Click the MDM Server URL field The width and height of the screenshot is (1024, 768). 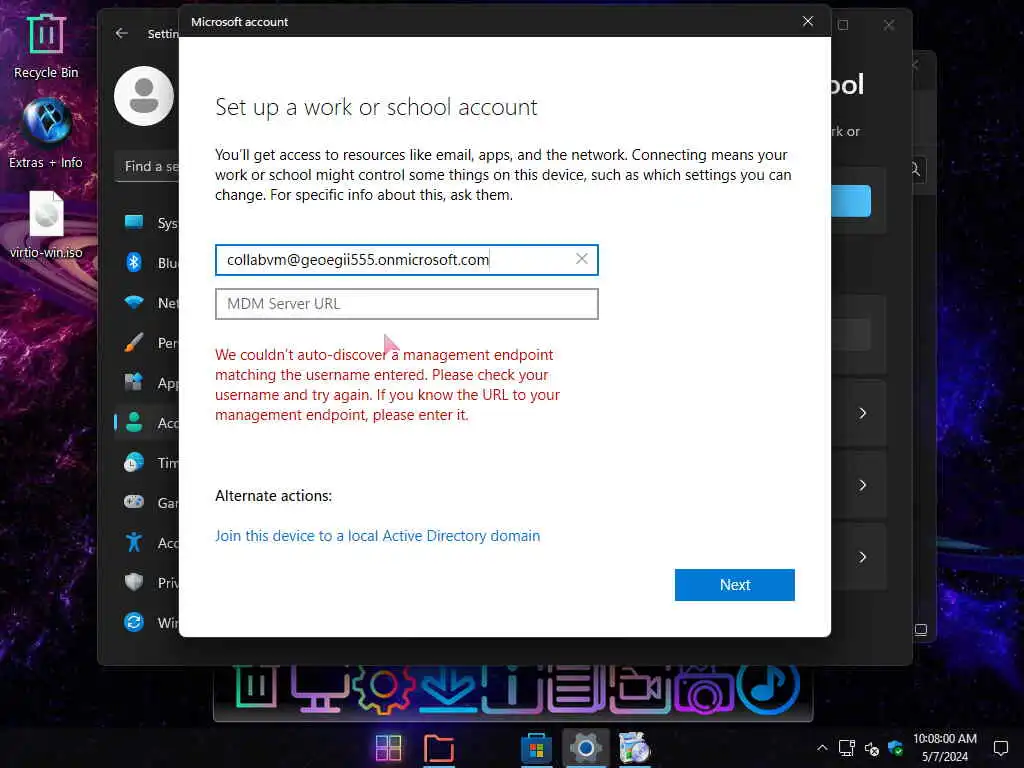point(407,304)
